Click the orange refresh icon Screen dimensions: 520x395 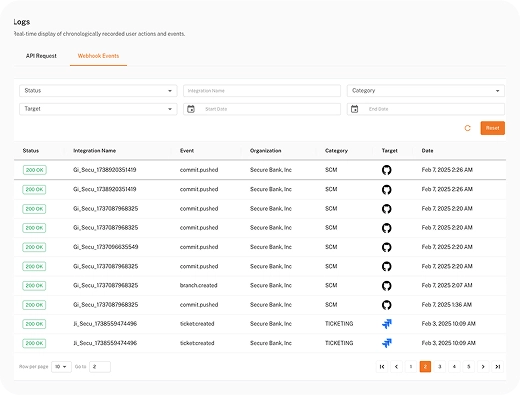(x=467, y=128)
